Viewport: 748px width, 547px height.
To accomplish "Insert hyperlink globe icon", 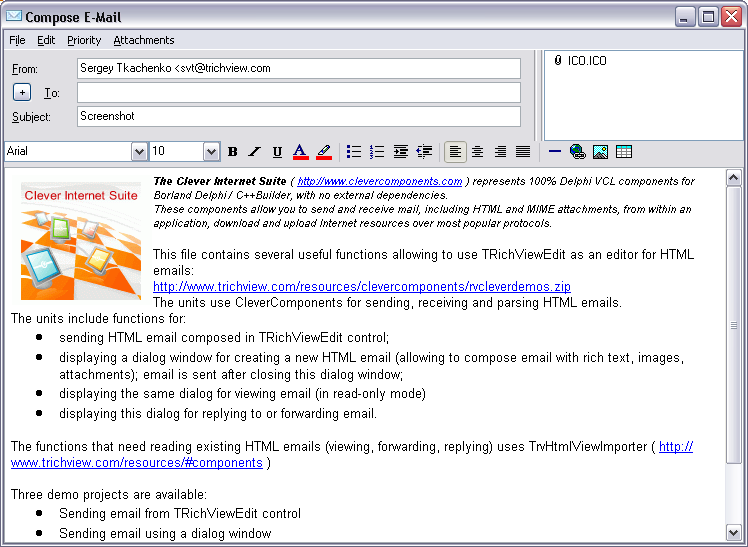I will [578, 152].
